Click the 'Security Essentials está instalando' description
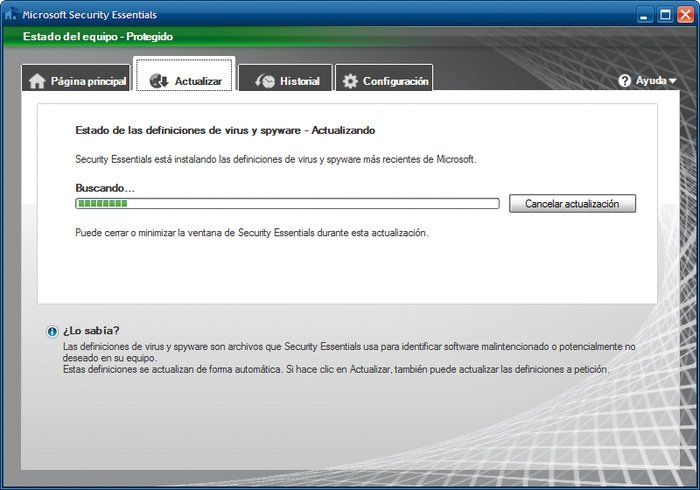700x490 pixels. click(275, 159)
